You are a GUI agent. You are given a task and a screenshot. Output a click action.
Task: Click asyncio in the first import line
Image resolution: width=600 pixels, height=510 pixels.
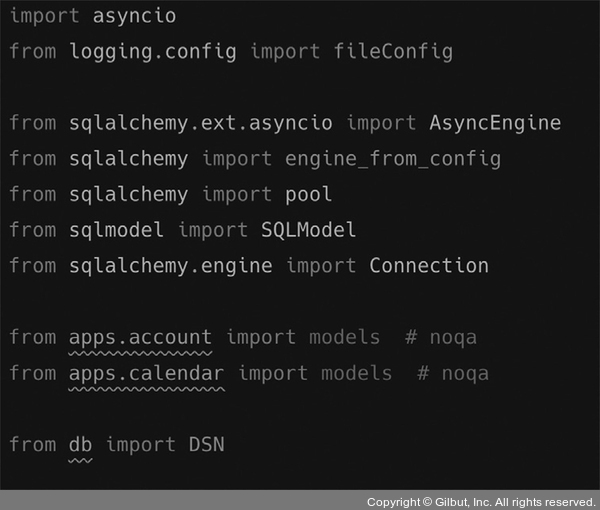tap(134, 17)
